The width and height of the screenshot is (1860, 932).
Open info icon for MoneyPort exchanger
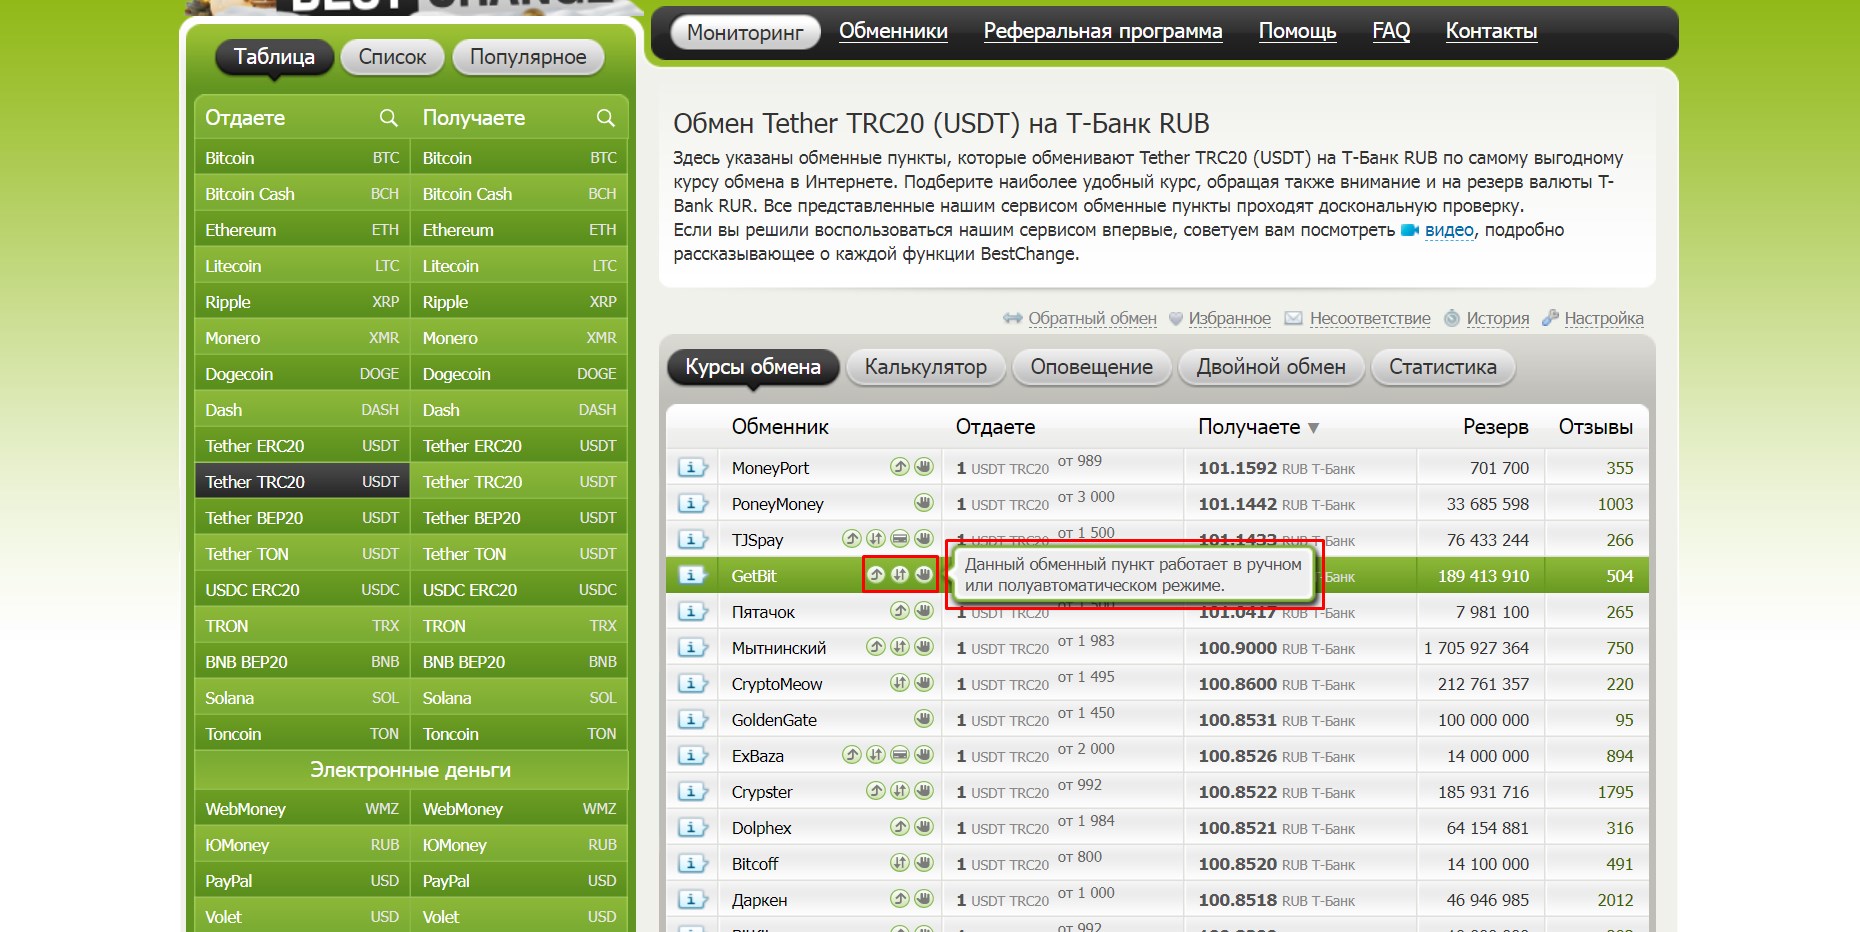692,468
